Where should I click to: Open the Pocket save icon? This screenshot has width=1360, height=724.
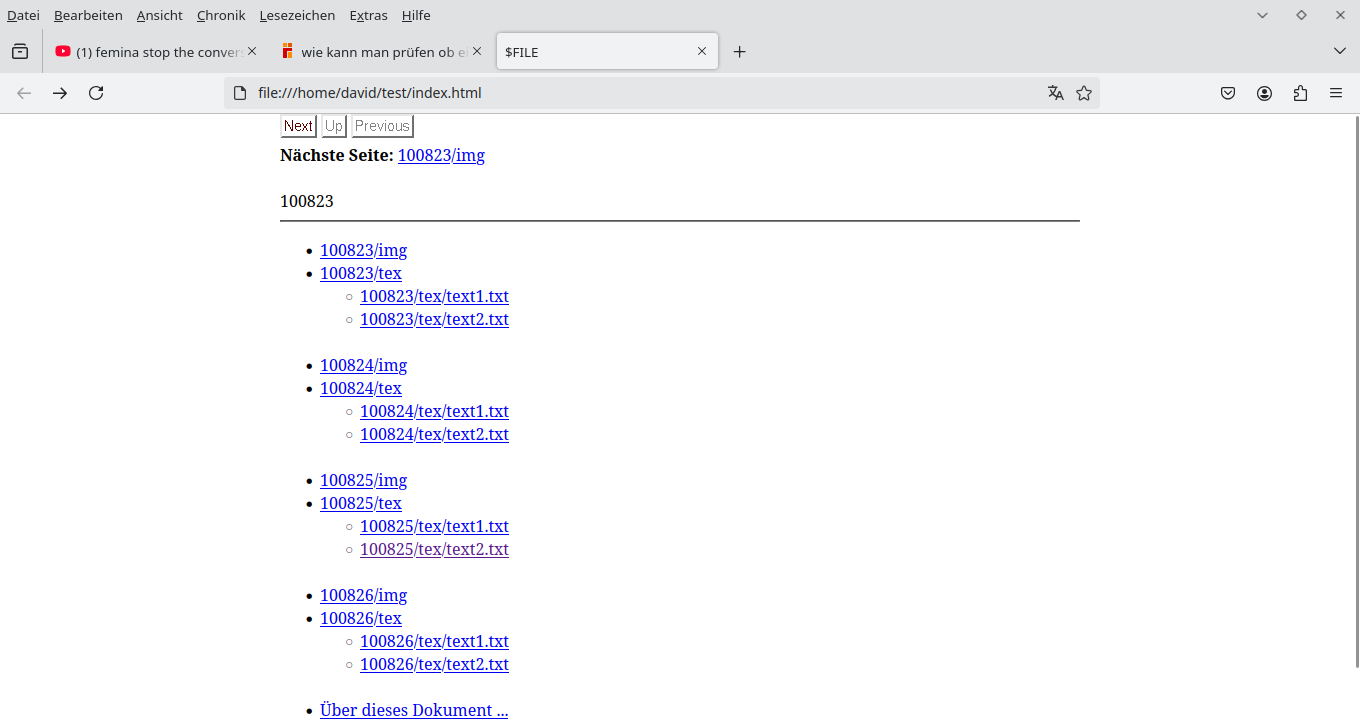click(x=1228, y=93)
